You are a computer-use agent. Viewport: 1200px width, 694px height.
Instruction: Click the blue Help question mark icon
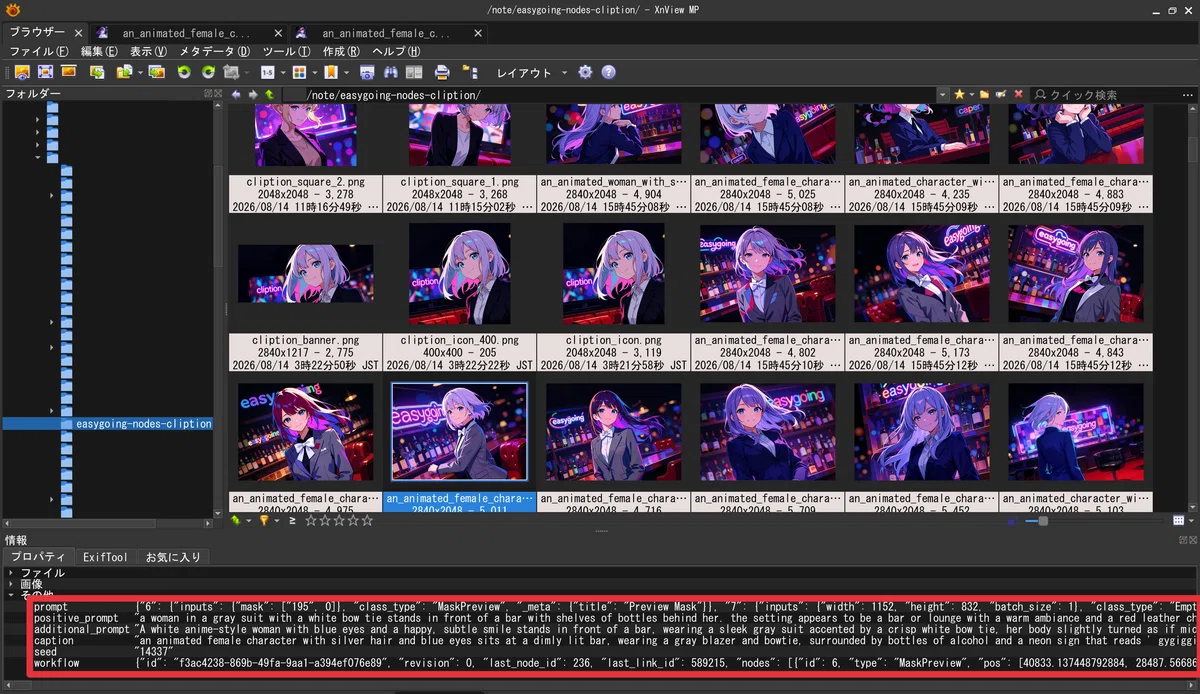[x=608, y=72]
